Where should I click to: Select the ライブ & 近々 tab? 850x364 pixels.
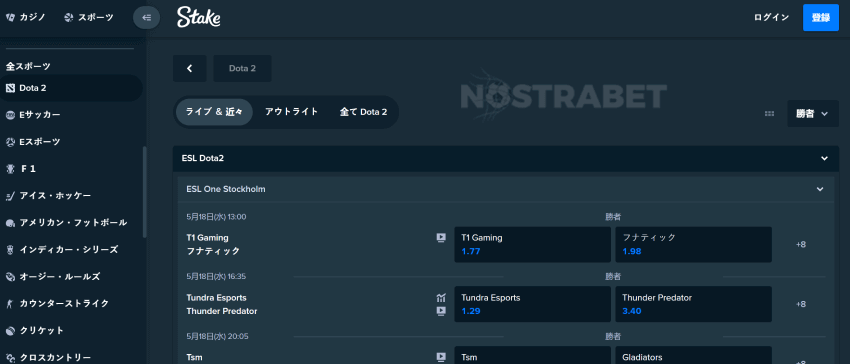click(x=214, y=112)
